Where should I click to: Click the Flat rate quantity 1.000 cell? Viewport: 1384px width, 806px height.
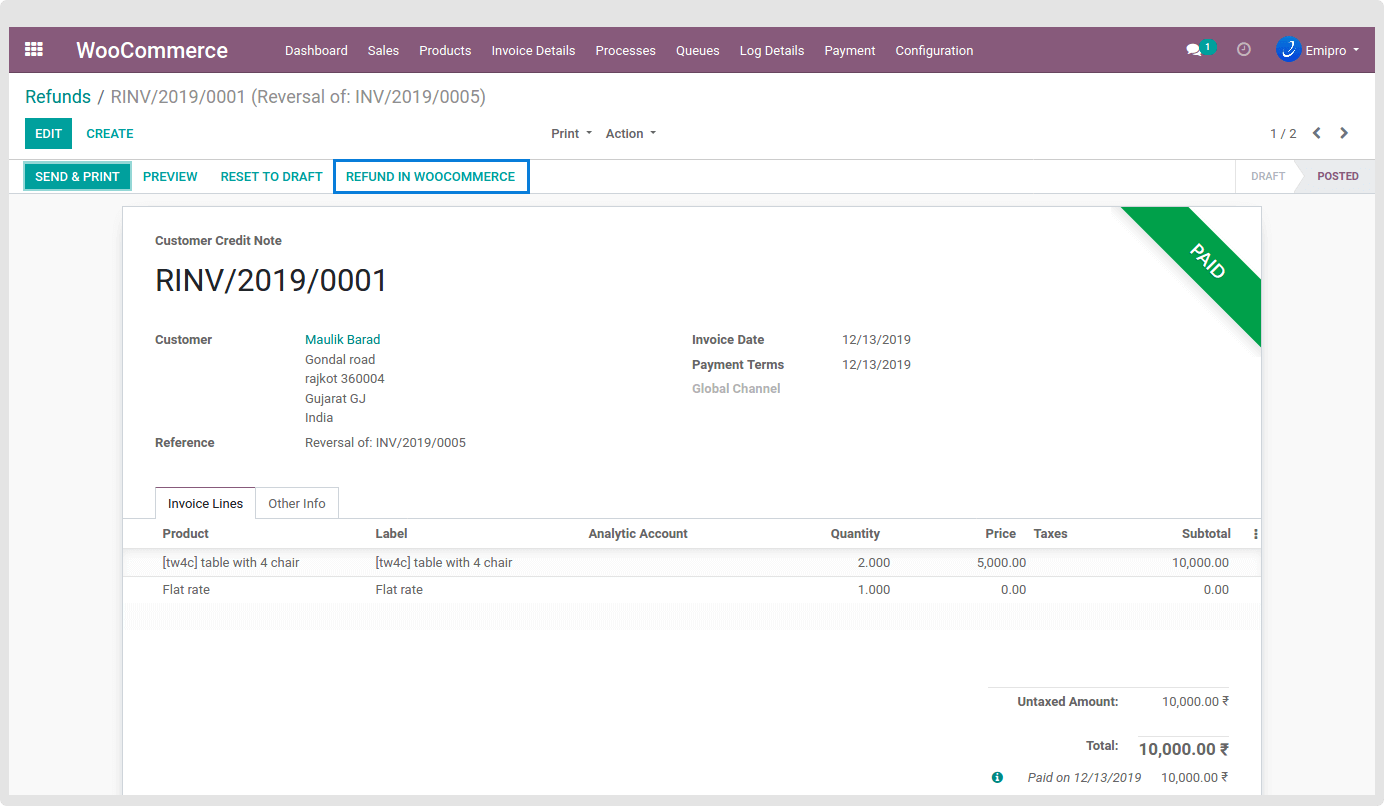pyautogui.click(x=874, y=590)
